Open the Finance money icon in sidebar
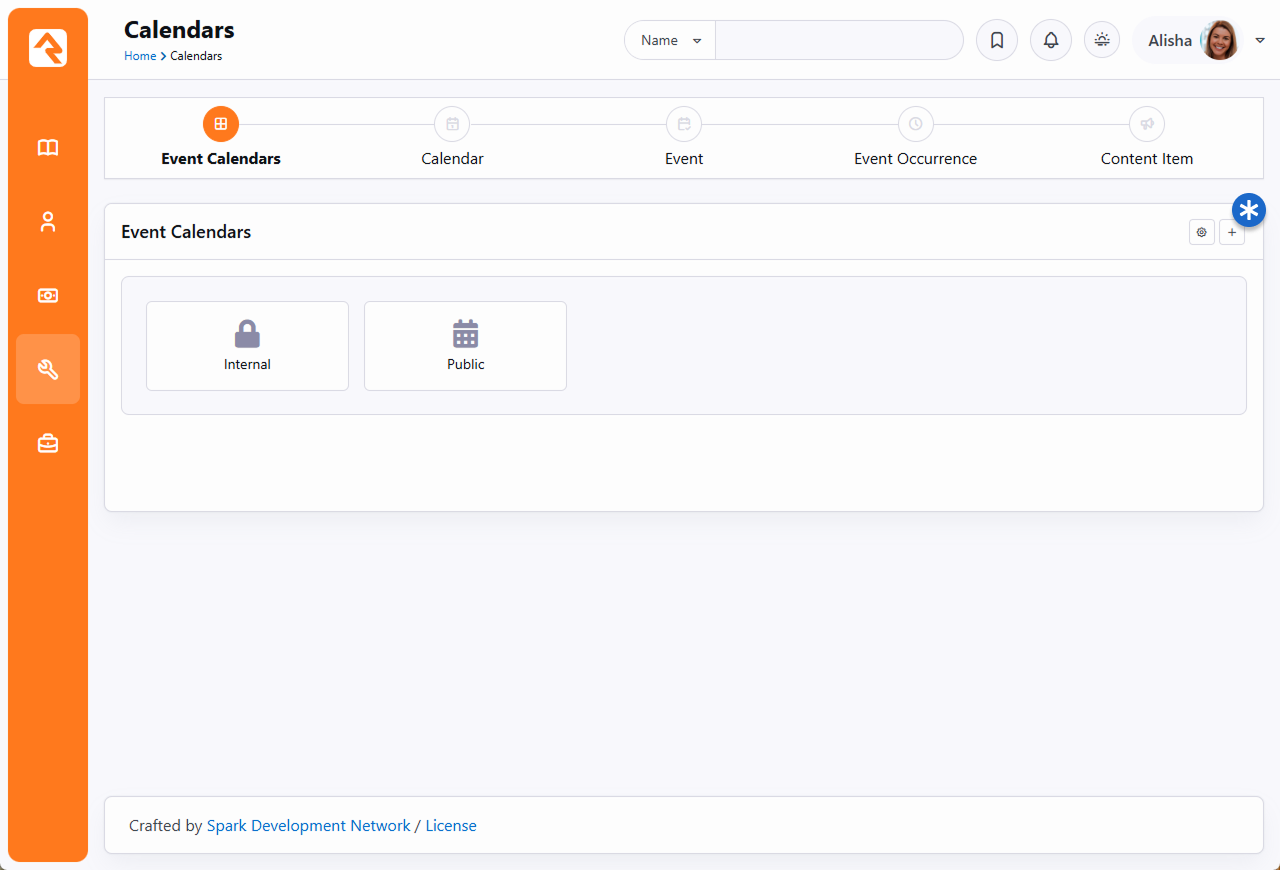The image size is (1280, 870). pyautogui.click(x=48, y=296)
